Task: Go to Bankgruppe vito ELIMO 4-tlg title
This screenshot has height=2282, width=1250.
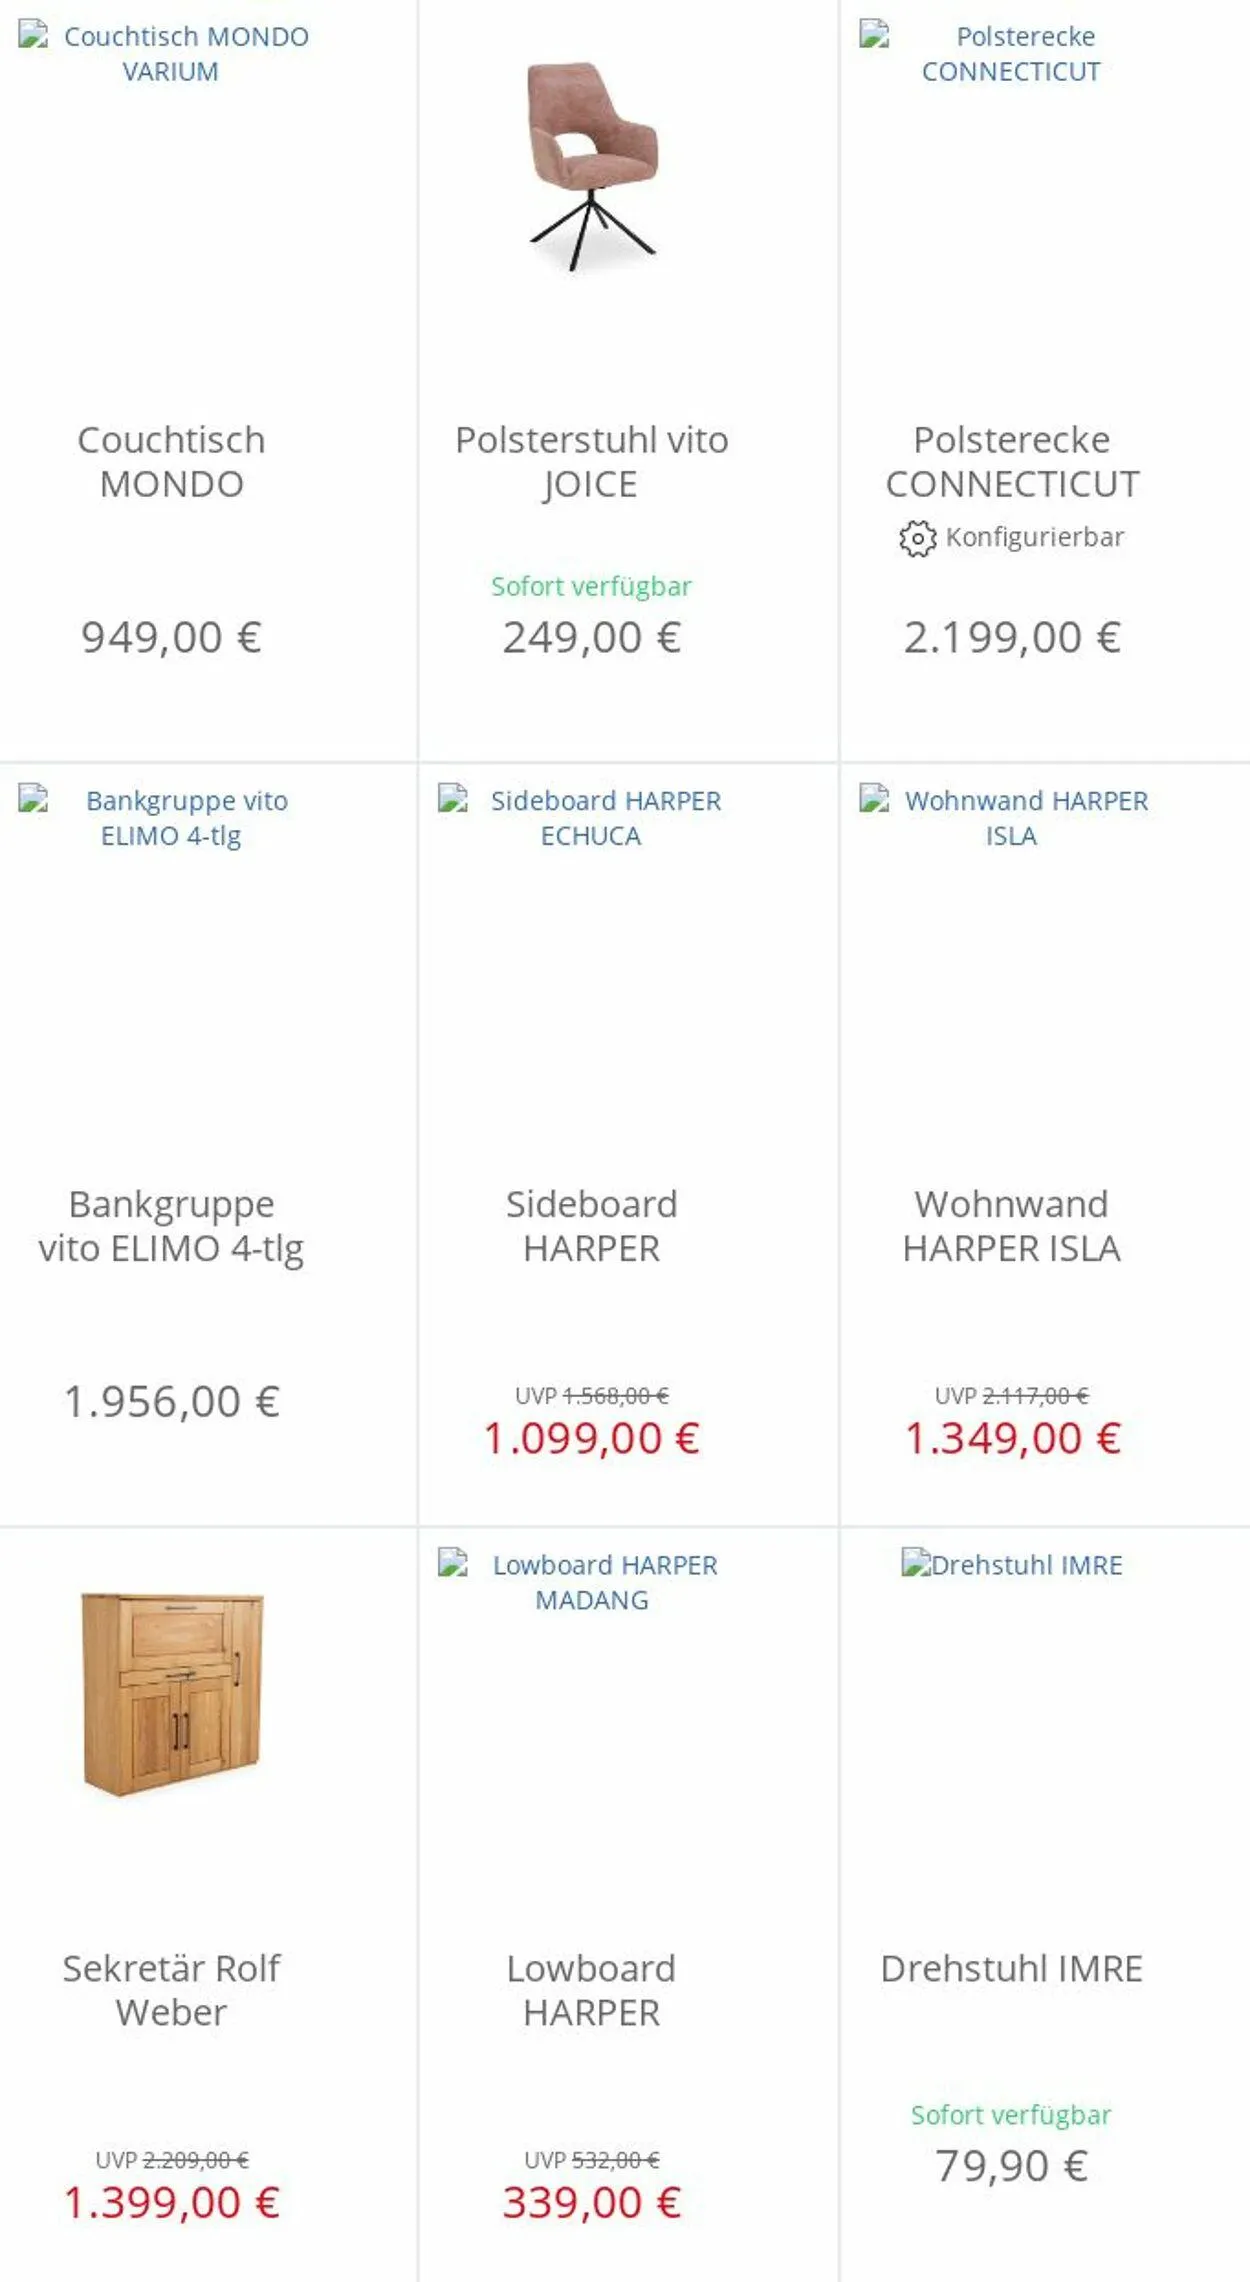Action: (171, 1226)
